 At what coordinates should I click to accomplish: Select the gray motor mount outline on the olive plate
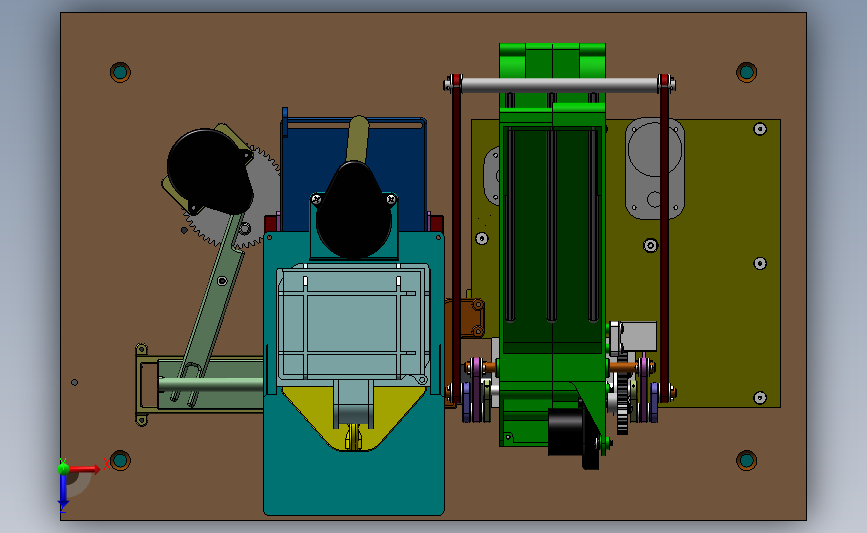pos(655,168)
